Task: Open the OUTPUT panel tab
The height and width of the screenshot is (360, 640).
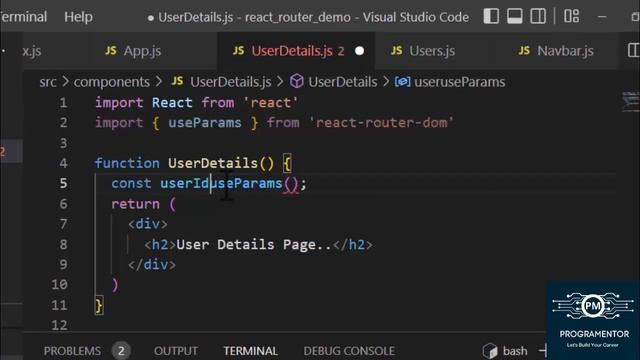Action: (x=176, y=351)
